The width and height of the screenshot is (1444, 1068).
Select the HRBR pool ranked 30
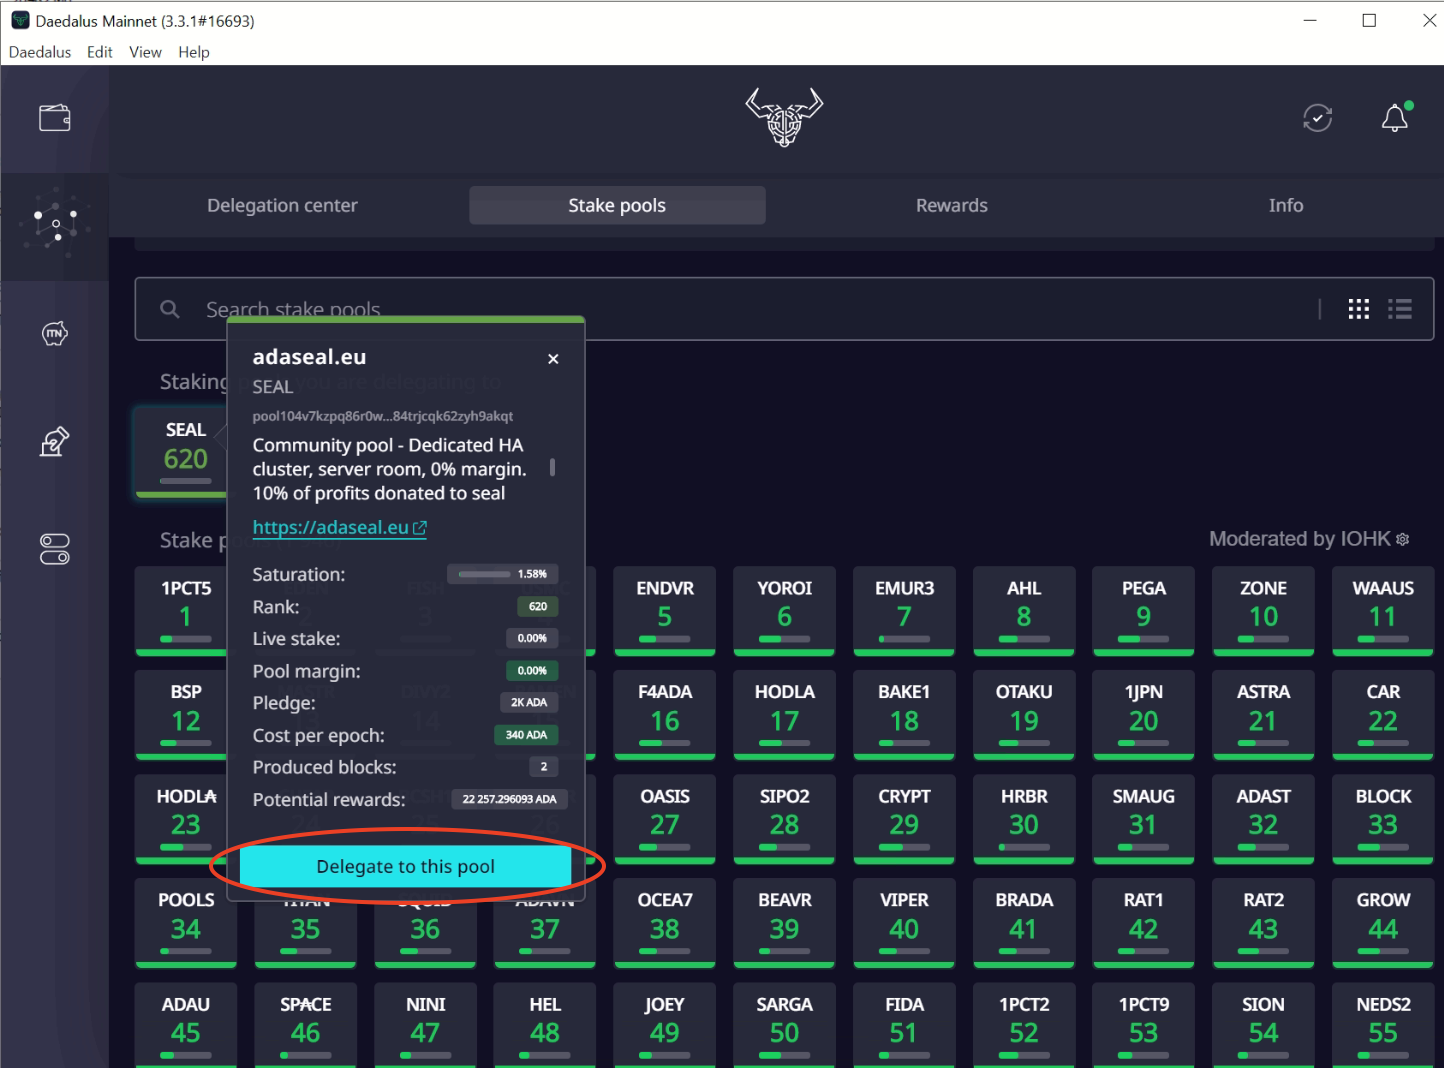[1024, 819]
